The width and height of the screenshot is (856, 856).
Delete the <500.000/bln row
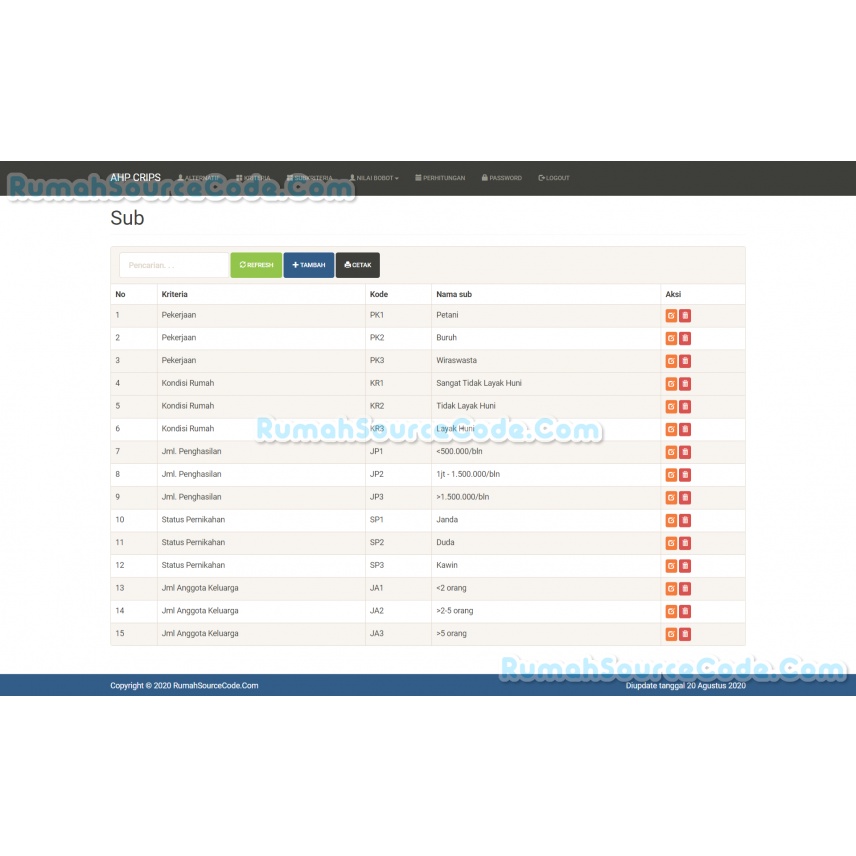click(685, 452)
